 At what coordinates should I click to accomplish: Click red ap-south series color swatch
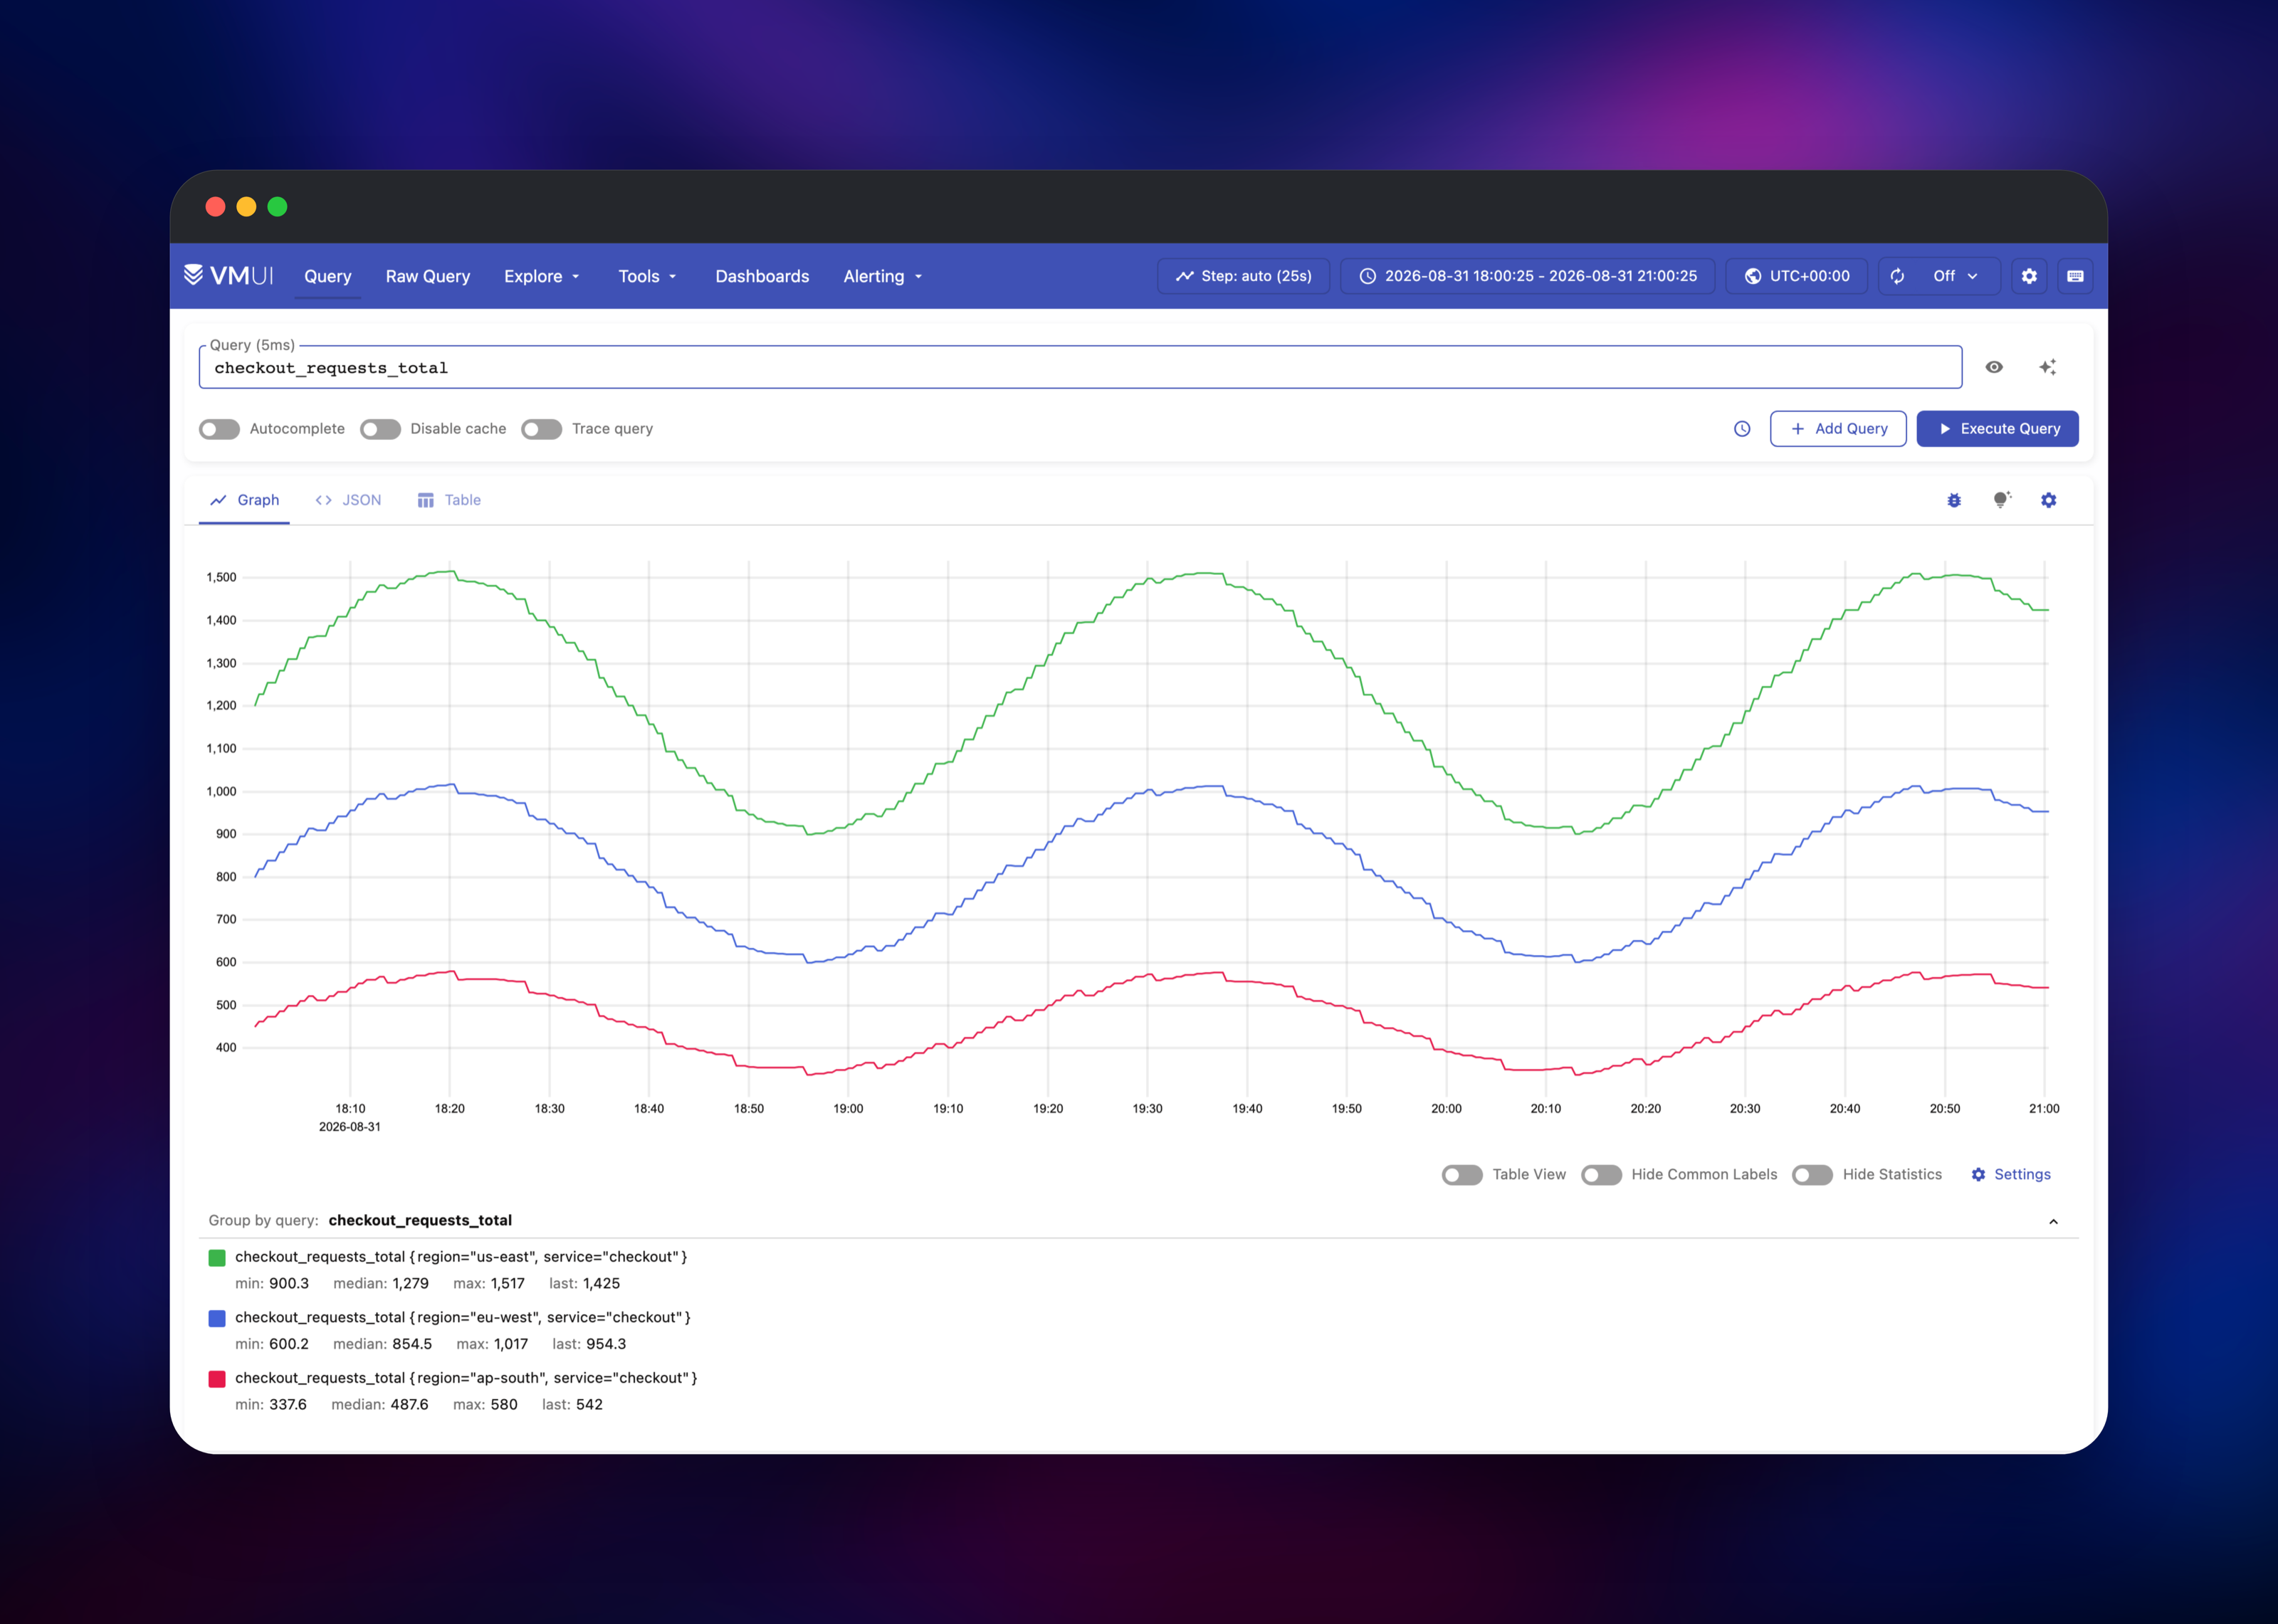[217, 1379]
